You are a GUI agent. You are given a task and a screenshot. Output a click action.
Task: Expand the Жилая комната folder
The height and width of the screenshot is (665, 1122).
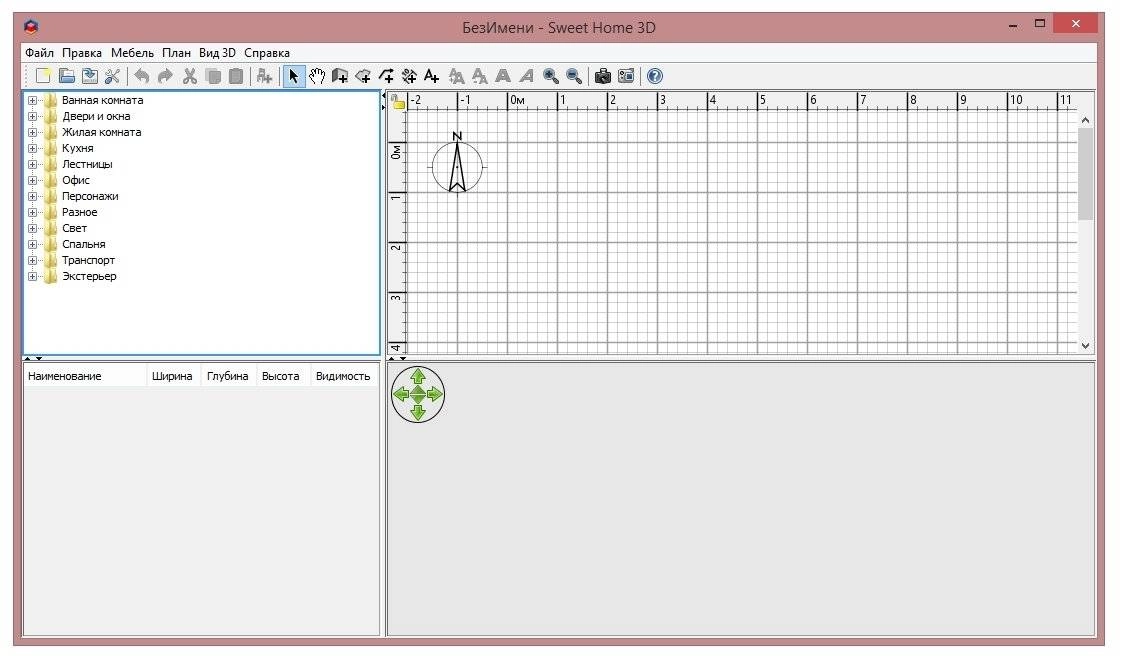tap(32, 132)
